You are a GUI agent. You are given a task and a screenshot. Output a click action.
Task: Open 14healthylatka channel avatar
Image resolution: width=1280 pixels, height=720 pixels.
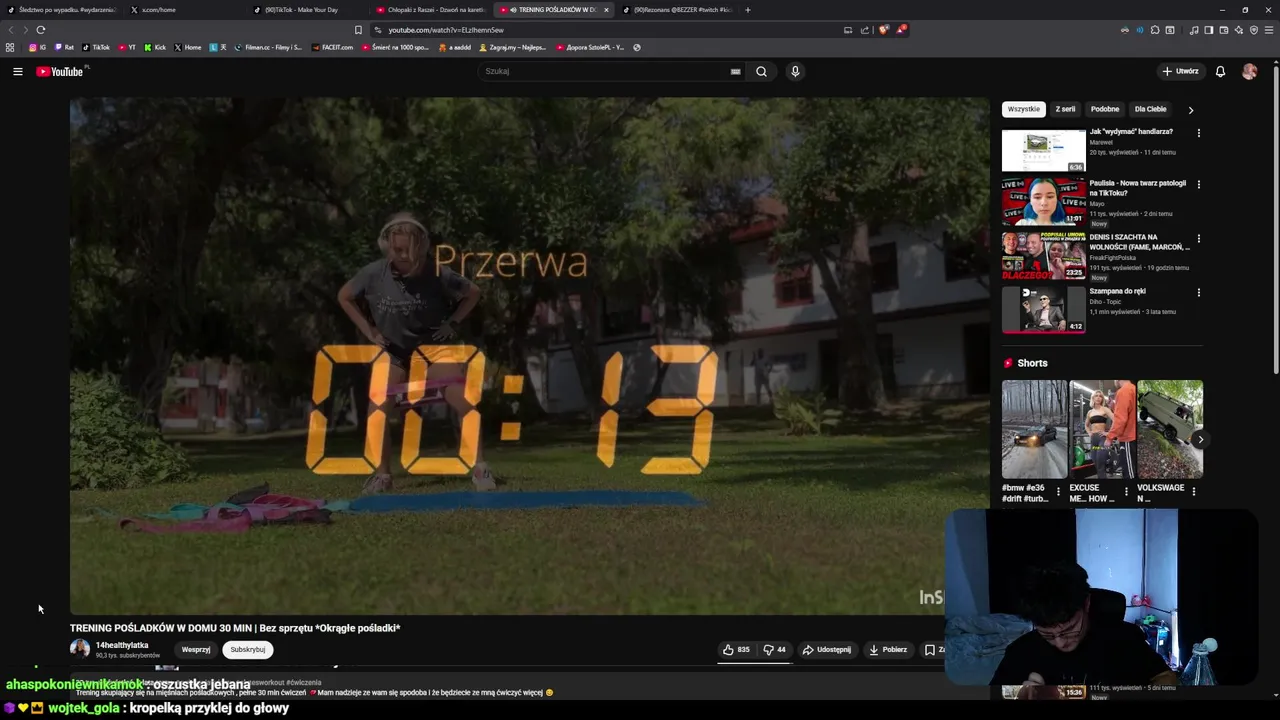pos(79,648)
